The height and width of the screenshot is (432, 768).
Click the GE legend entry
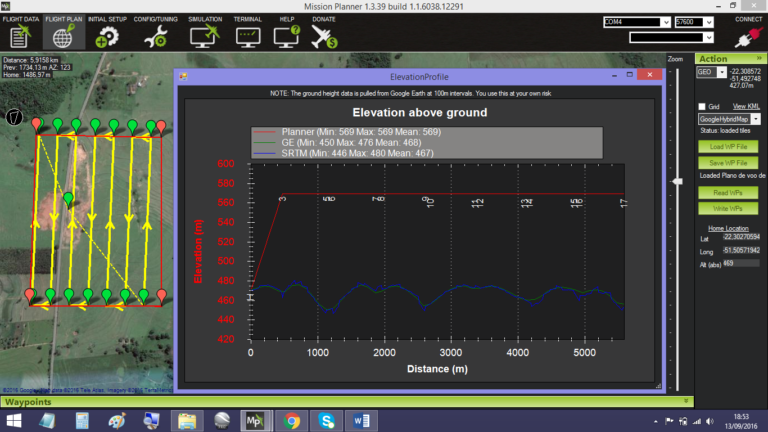[x=337, y=143]
